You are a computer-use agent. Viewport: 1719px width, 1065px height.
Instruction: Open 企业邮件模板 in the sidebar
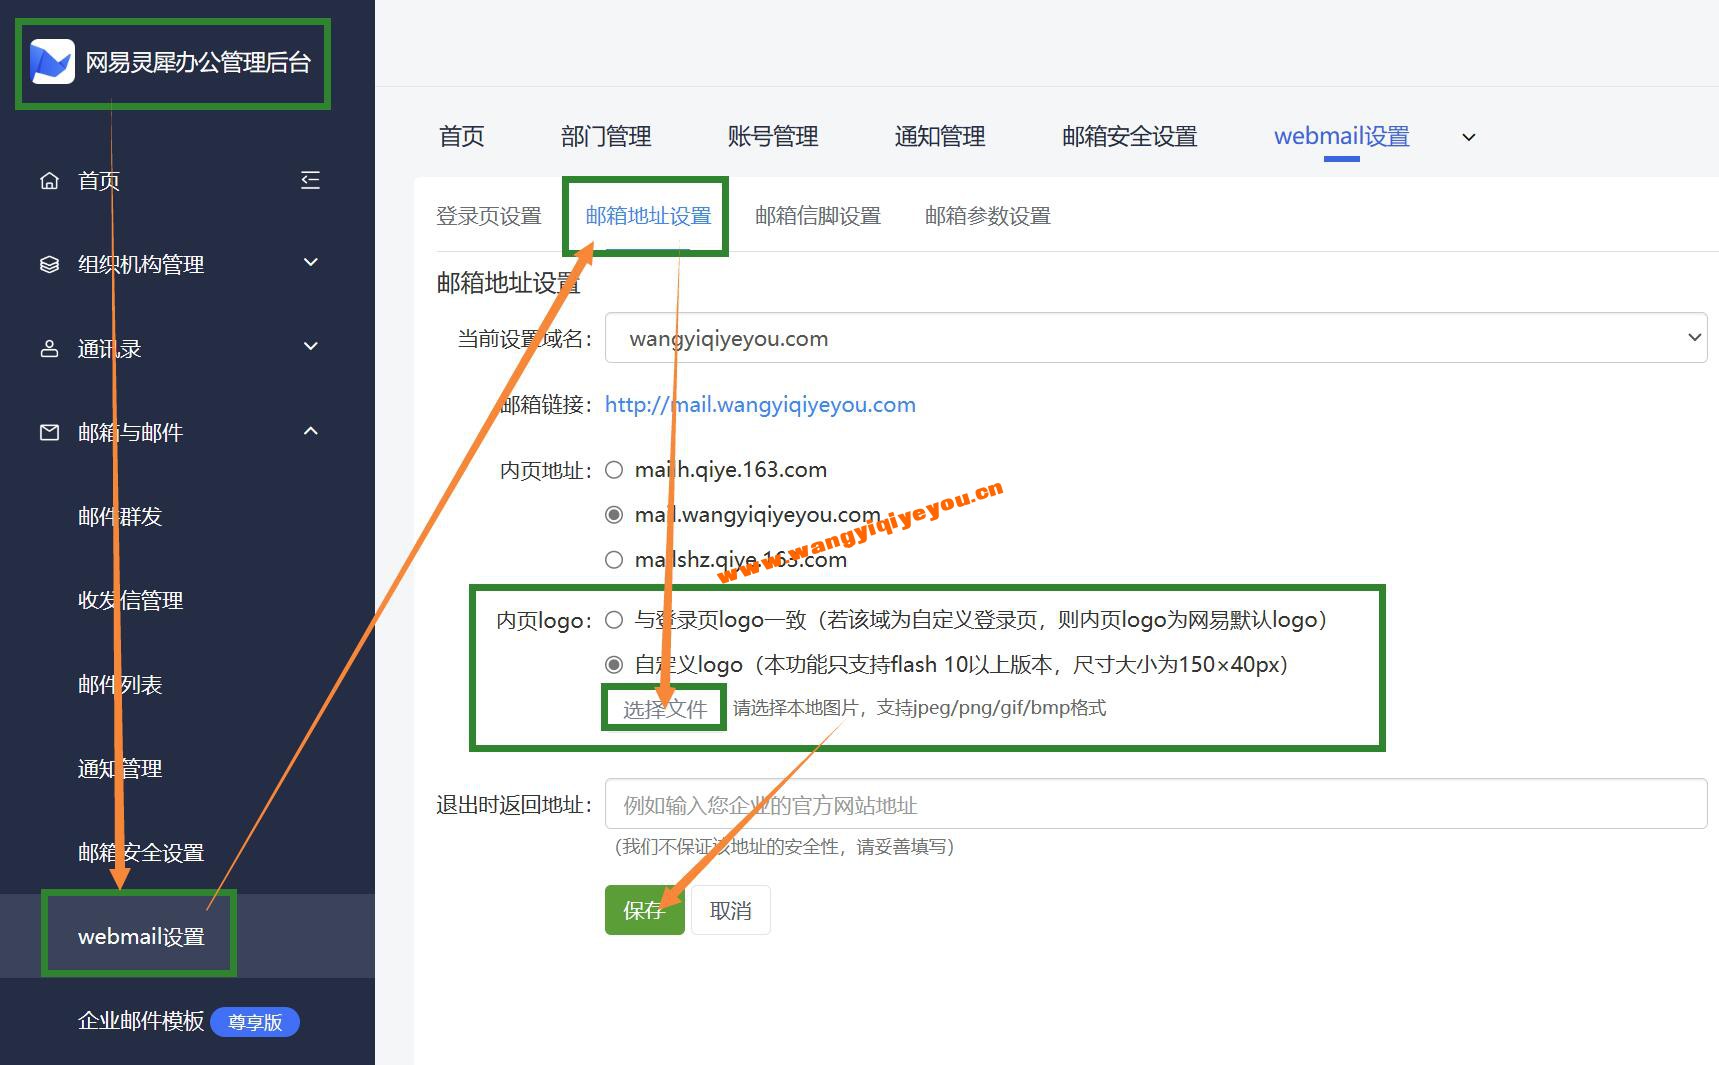point(141,1021)
